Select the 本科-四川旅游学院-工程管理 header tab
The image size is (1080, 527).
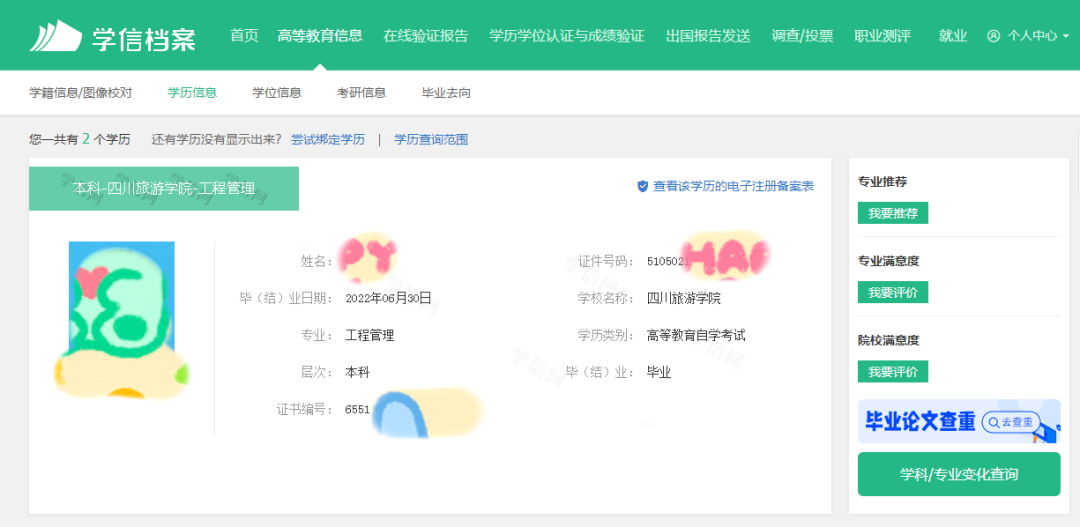click(164, 188)
